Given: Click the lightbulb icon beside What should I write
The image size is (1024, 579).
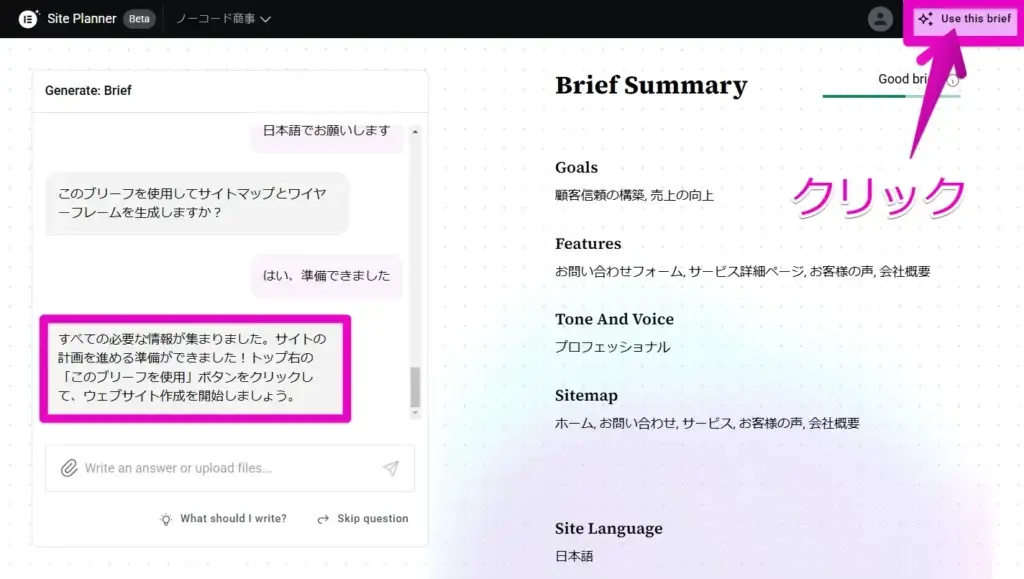Looking at the screenshot, I should (166, 519).
